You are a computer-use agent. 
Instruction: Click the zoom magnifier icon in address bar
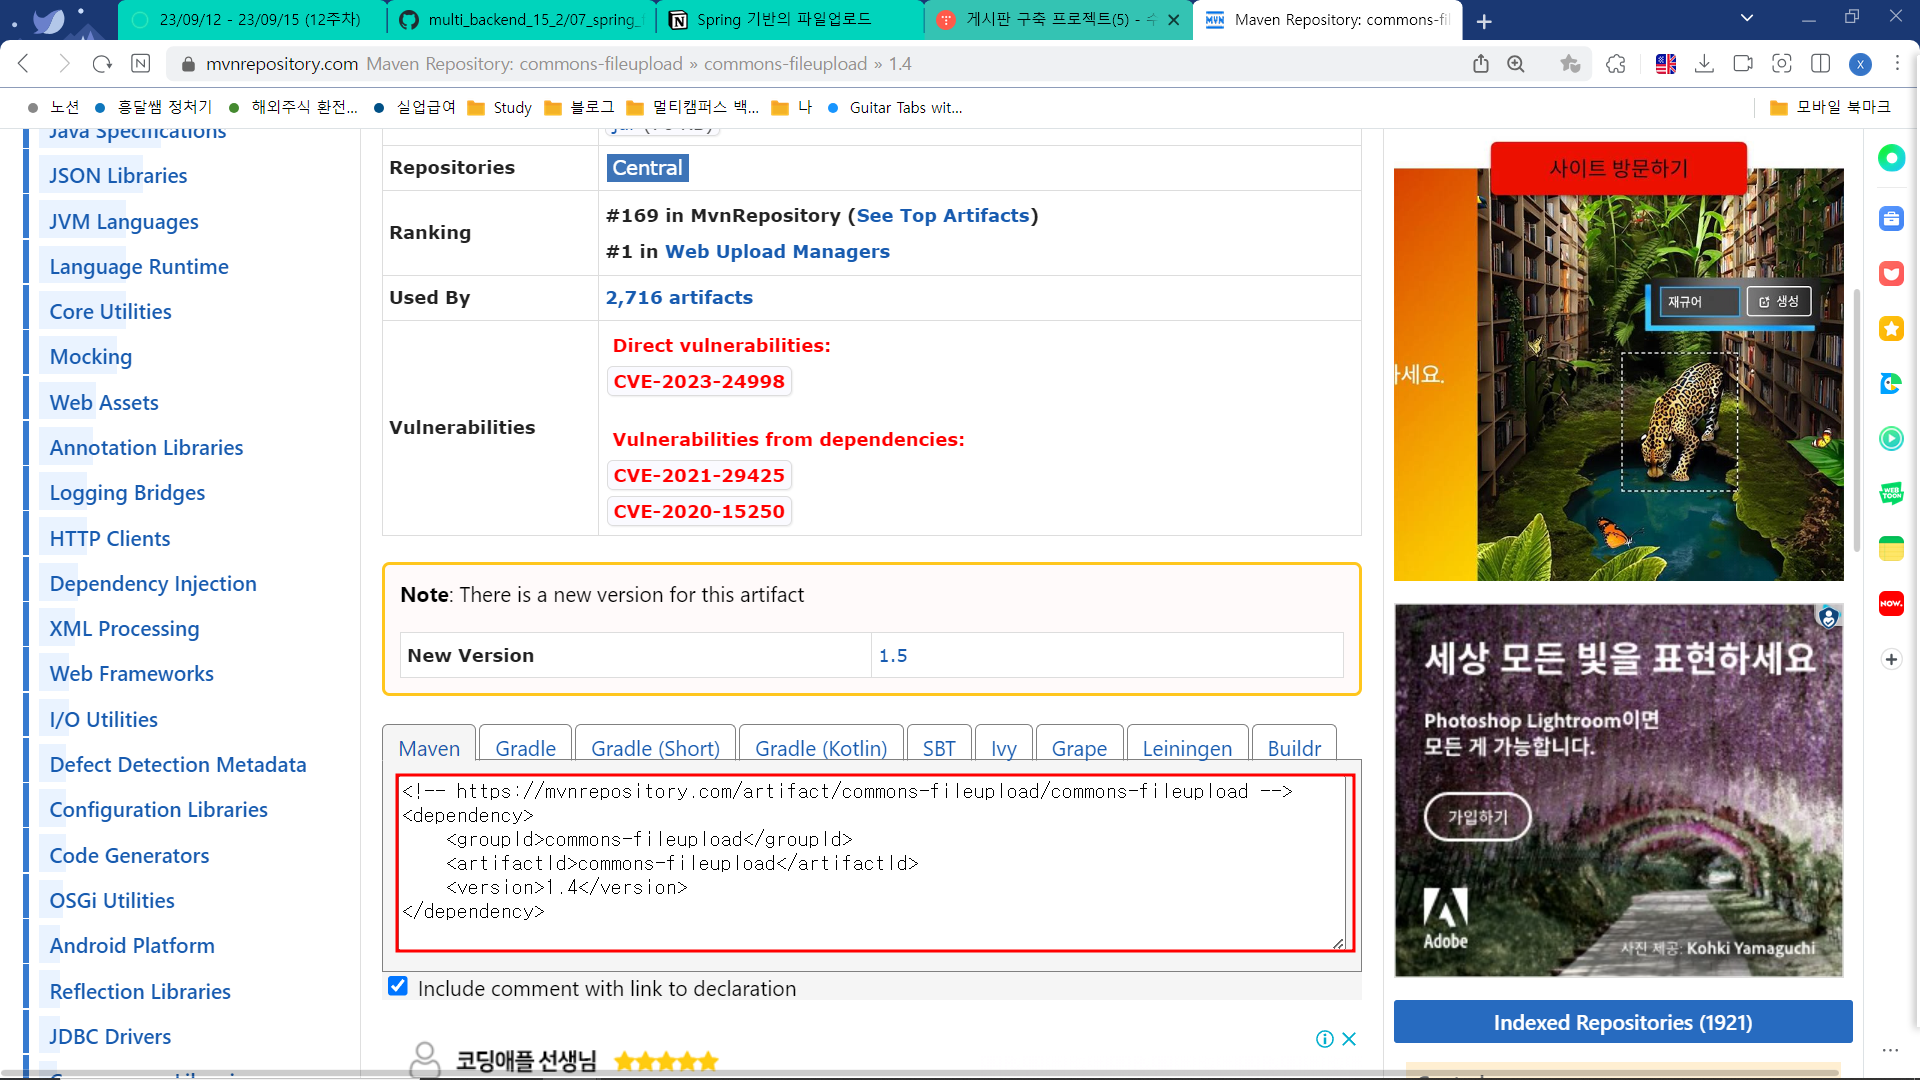1516,64
